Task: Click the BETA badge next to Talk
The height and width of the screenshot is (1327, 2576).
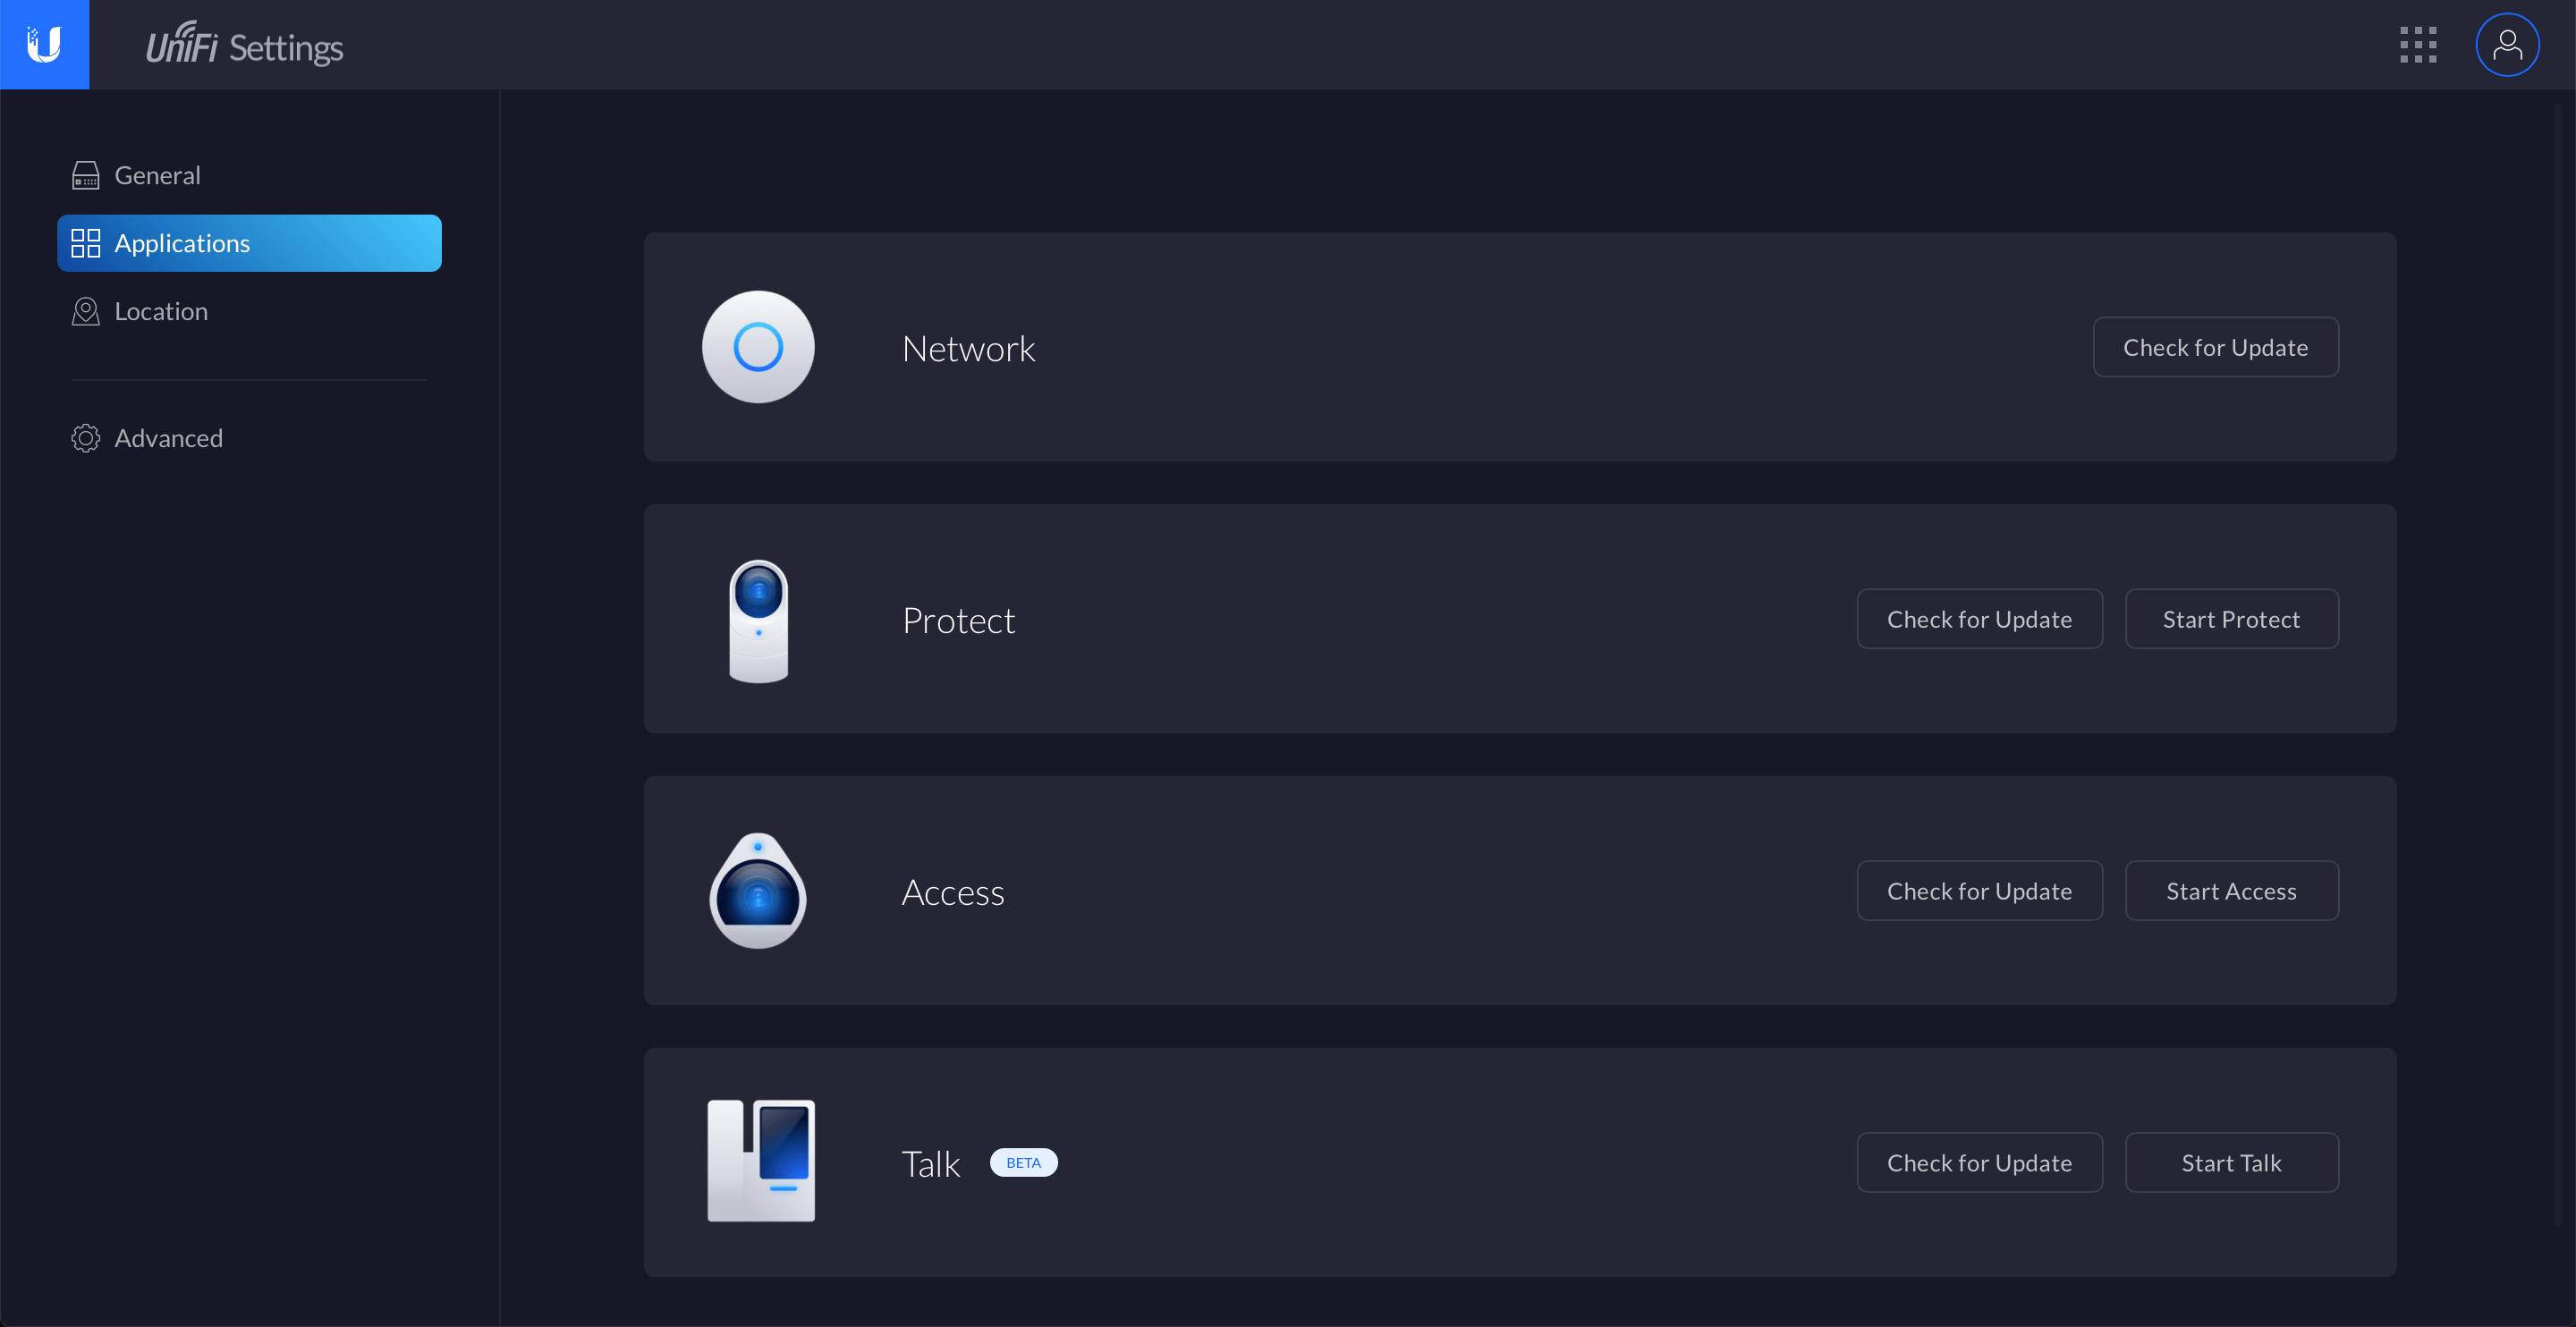Action: (x=1023, y=1162)
